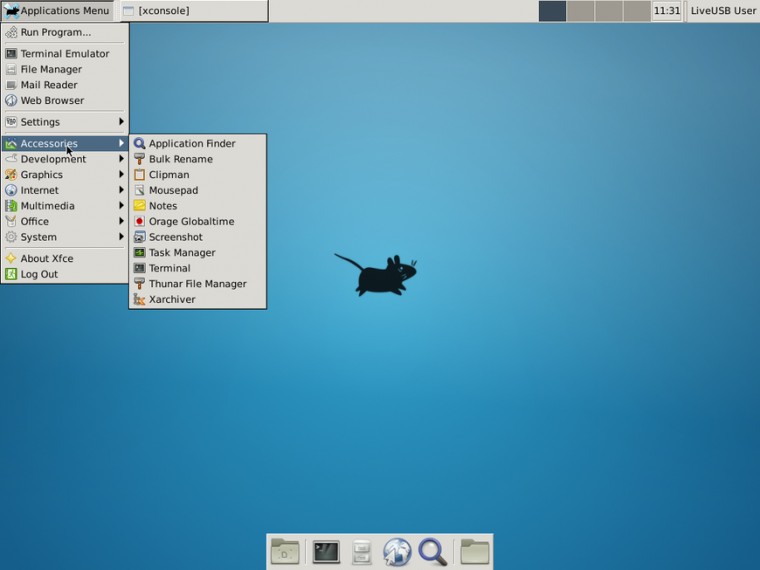760x570 pixels.
Task: Expand the Graphics submenu
Action: (x=65, y=174)
